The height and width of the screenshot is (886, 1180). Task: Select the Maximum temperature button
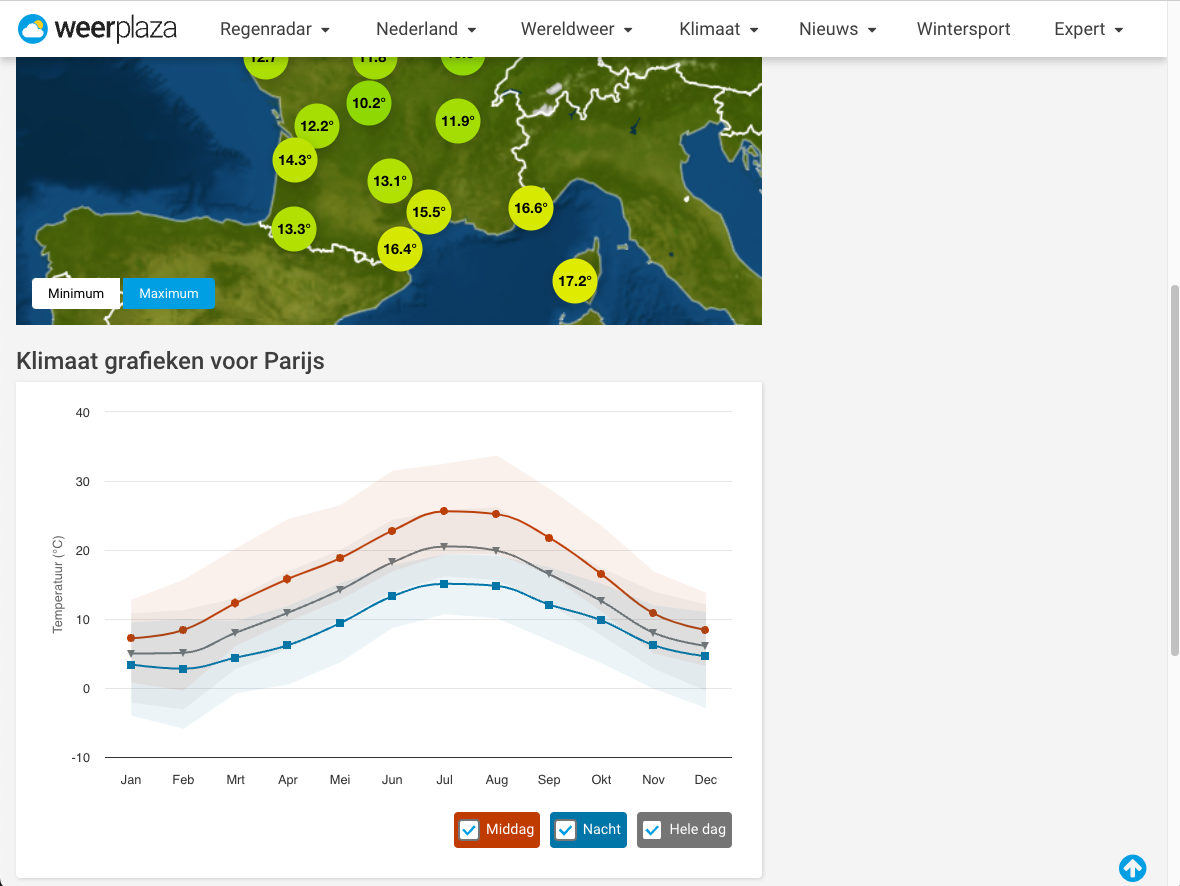[169, 293]
